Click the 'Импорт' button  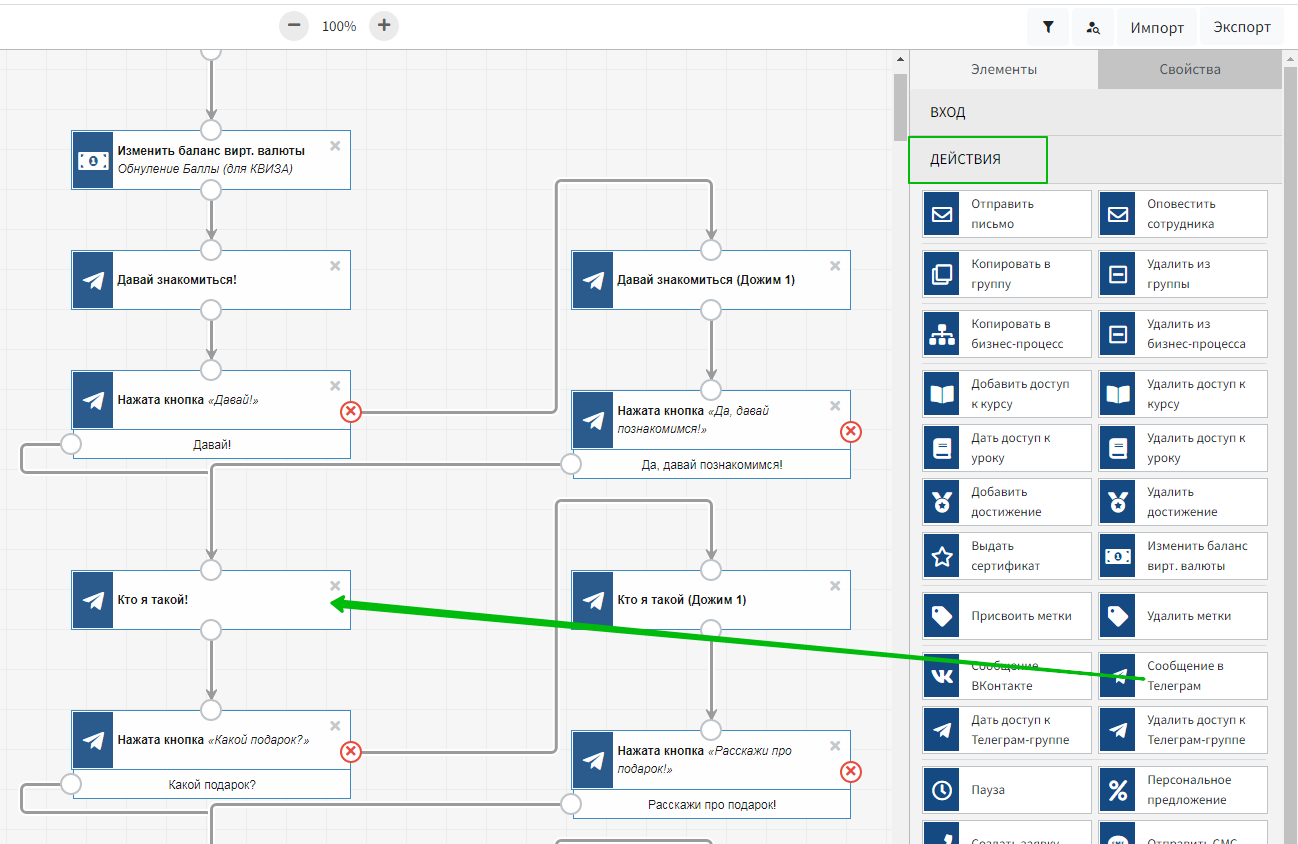point(1157,27)
